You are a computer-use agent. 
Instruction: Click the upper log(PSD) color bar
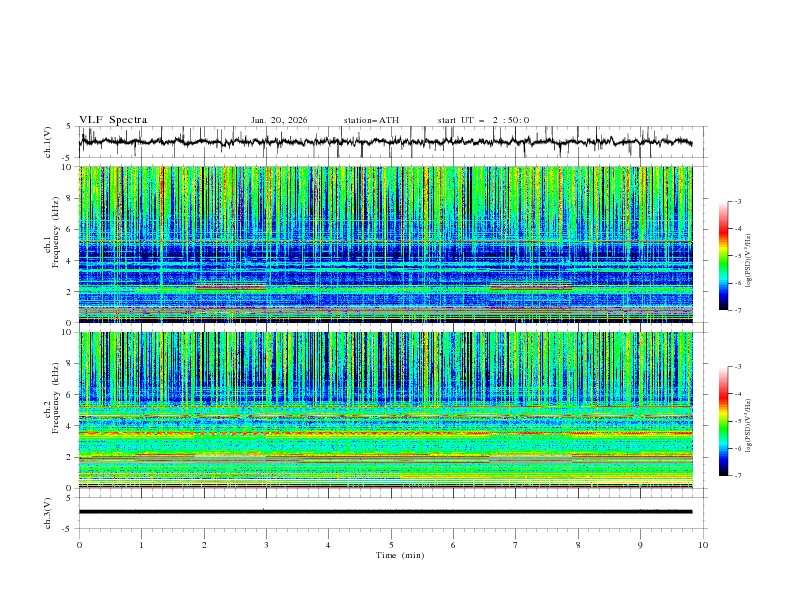pos(723,256)
